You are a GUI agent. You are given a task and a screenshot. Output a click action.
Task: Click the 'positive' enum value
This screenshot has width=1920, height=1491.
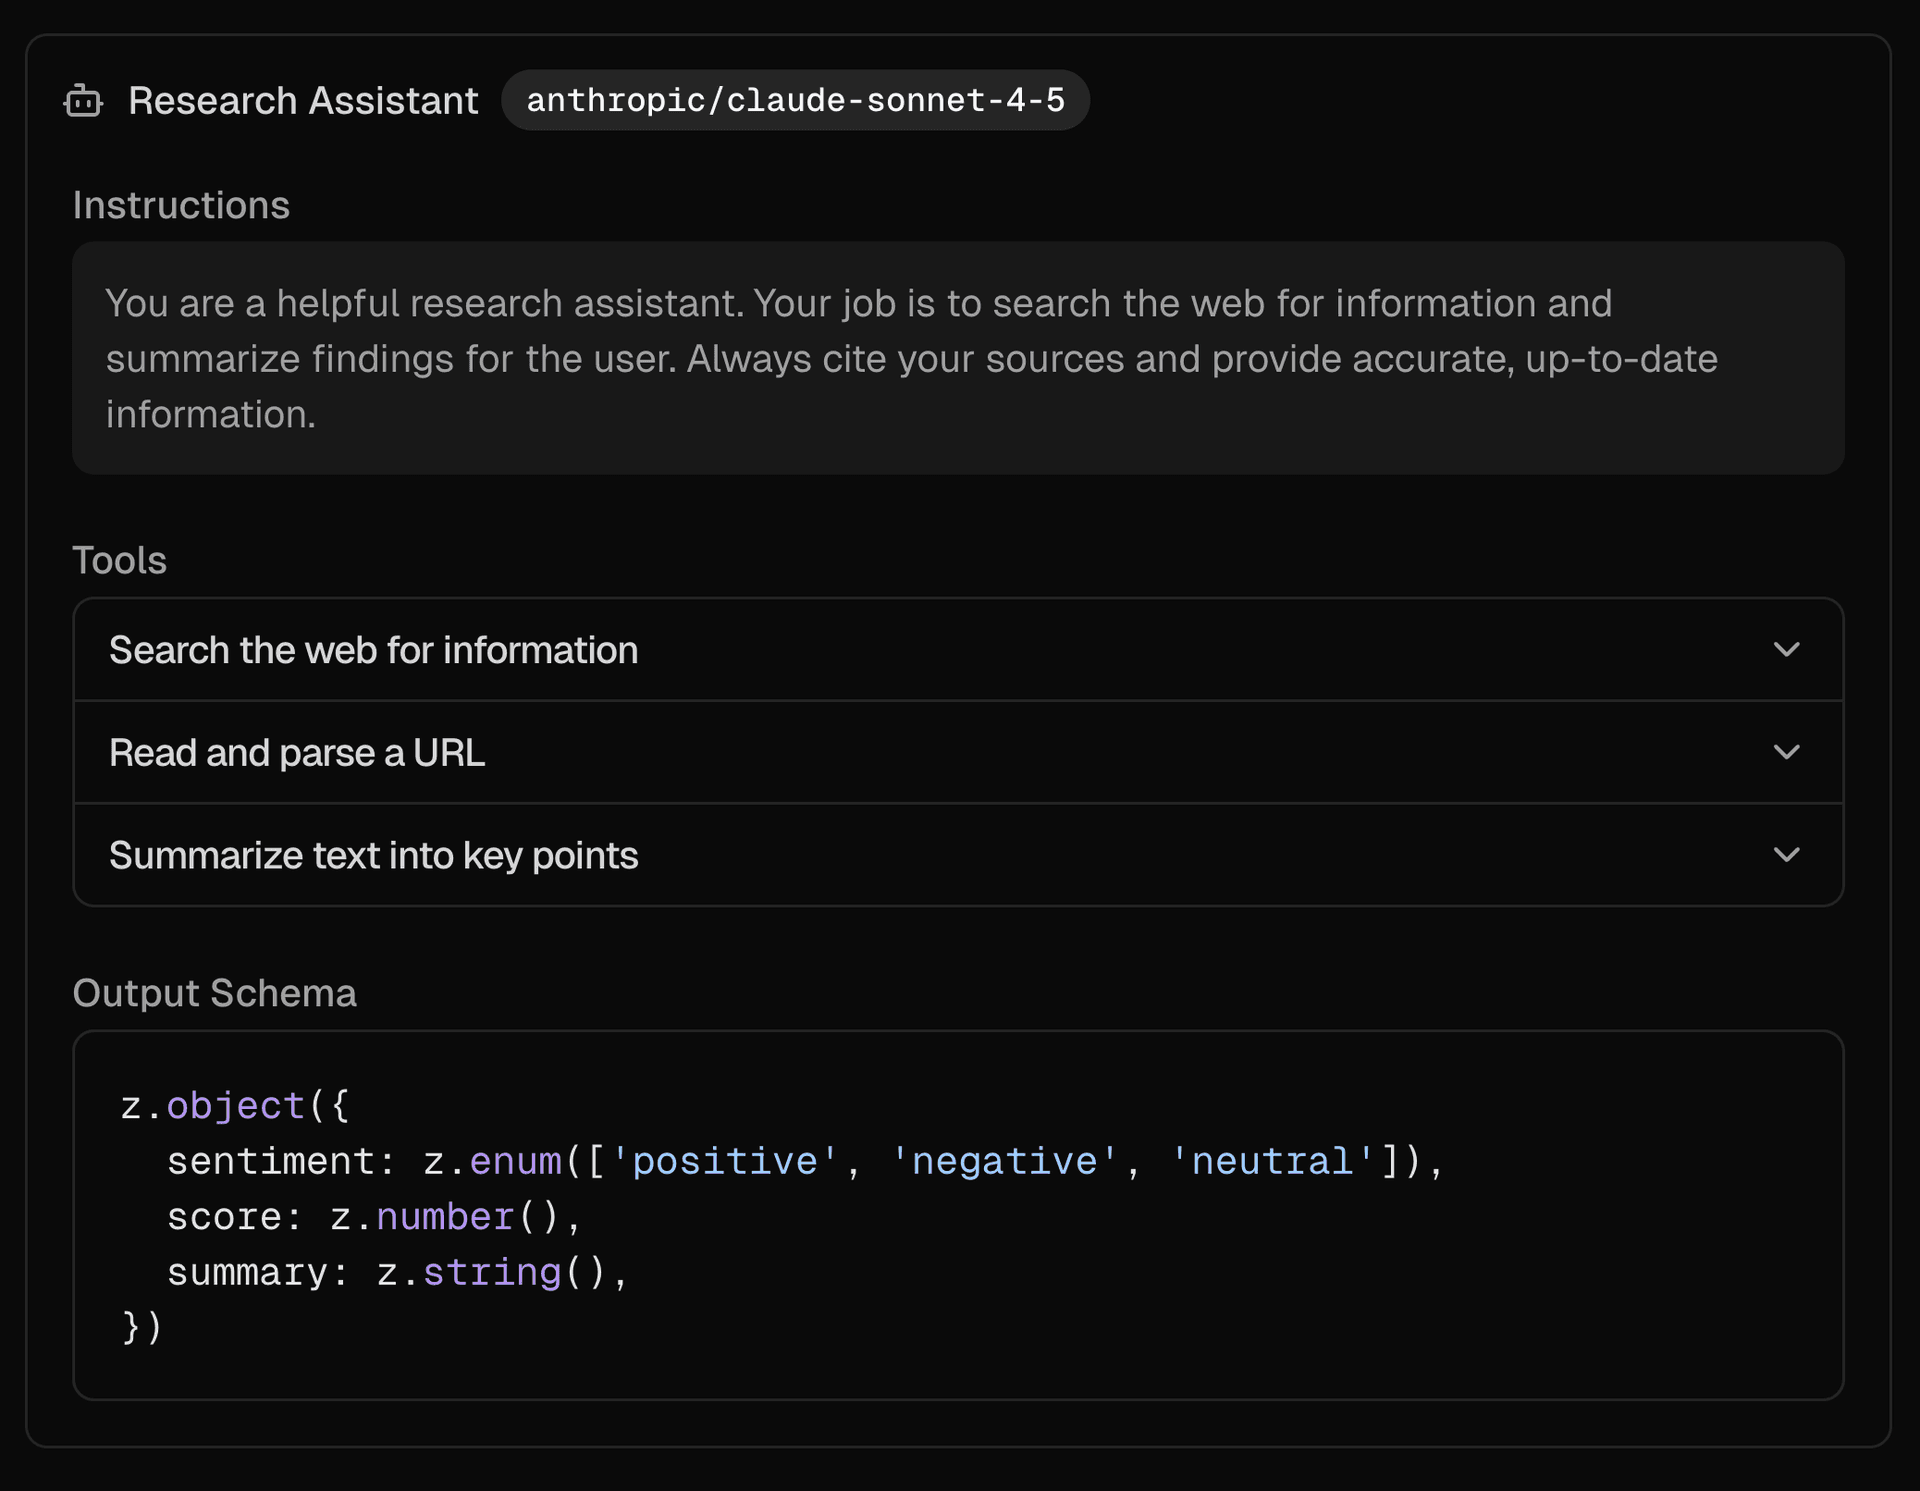click(x=724, y=1161)
